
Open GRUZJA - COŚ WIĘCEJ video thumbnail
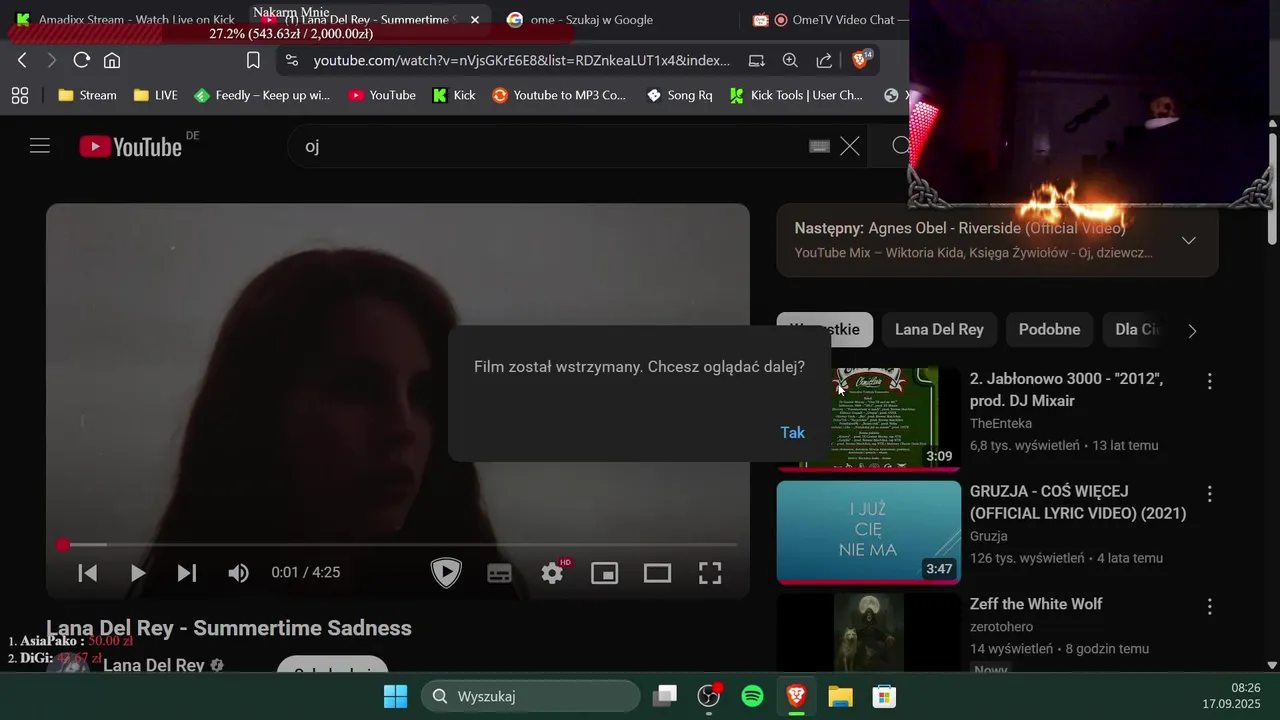click(x=868, y=532)
